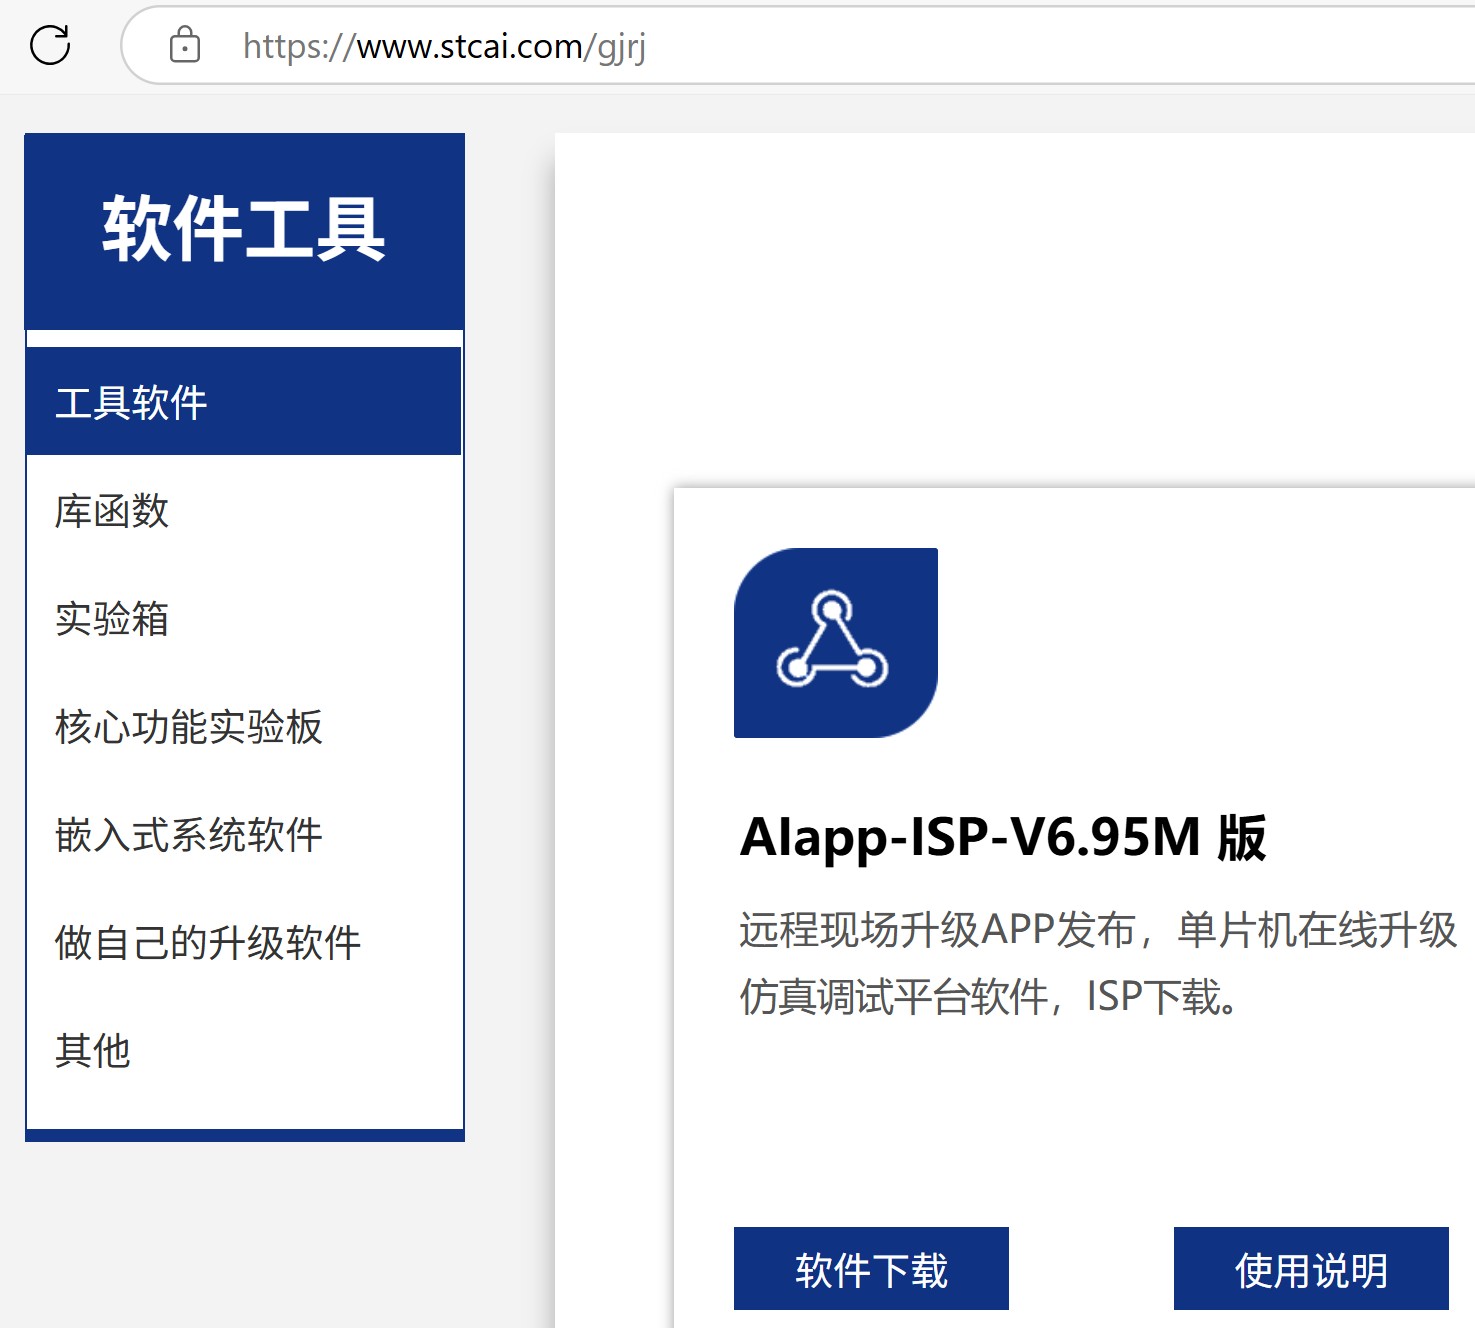Click the 软件下载 button
The height and width of the screenshot is (1328, 1475).
click(871, 1269)
